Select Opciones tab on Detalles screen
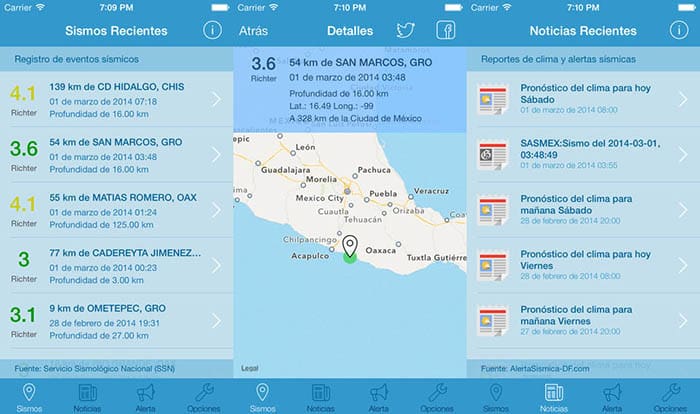This screenshot has width=700, height=414. click(x=437, y=397)
